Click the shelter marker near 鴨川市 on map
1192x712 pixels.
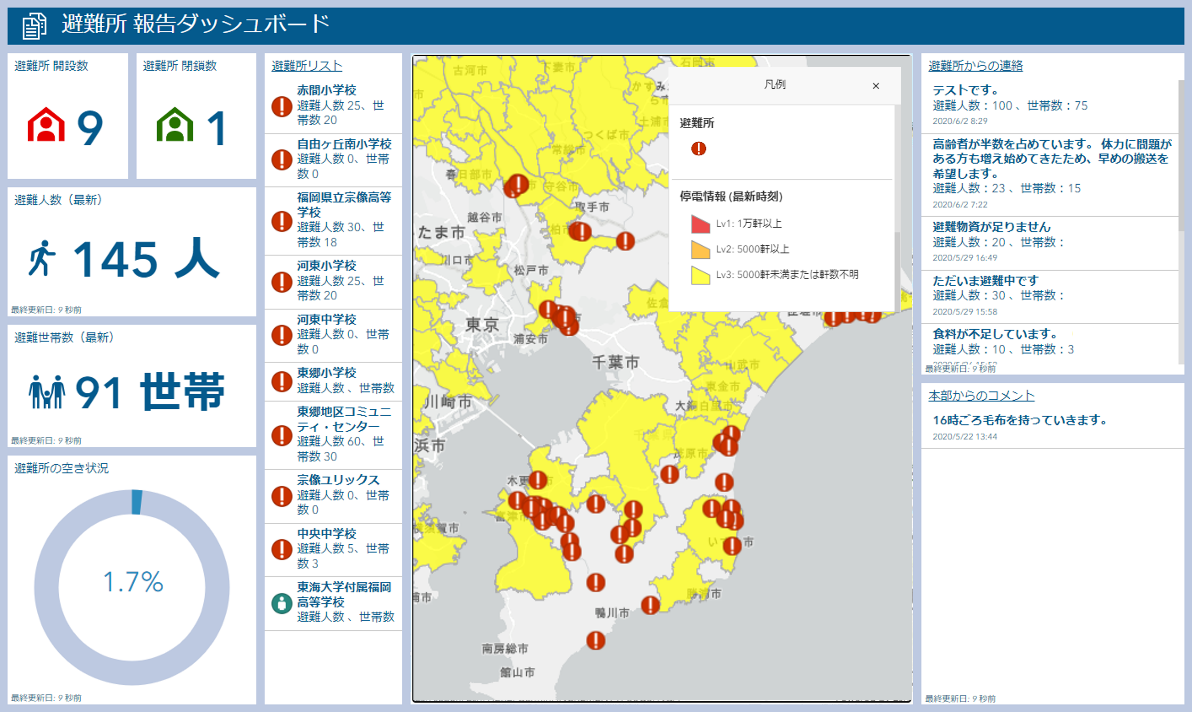point(596,582)
